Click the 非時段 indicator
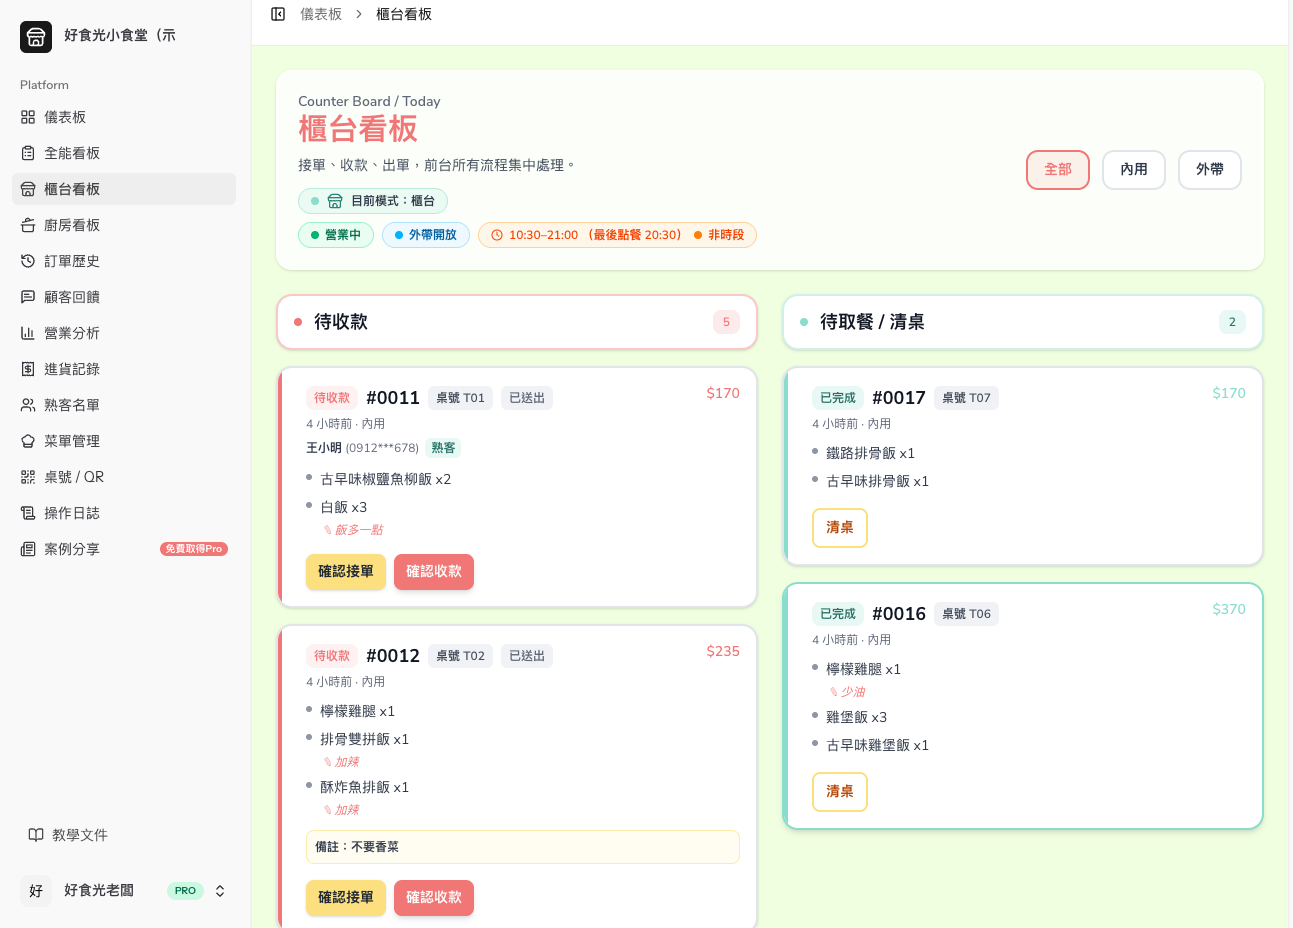Image resolution: width=1293 pixels, height=928 pixels. pos(720,235)
